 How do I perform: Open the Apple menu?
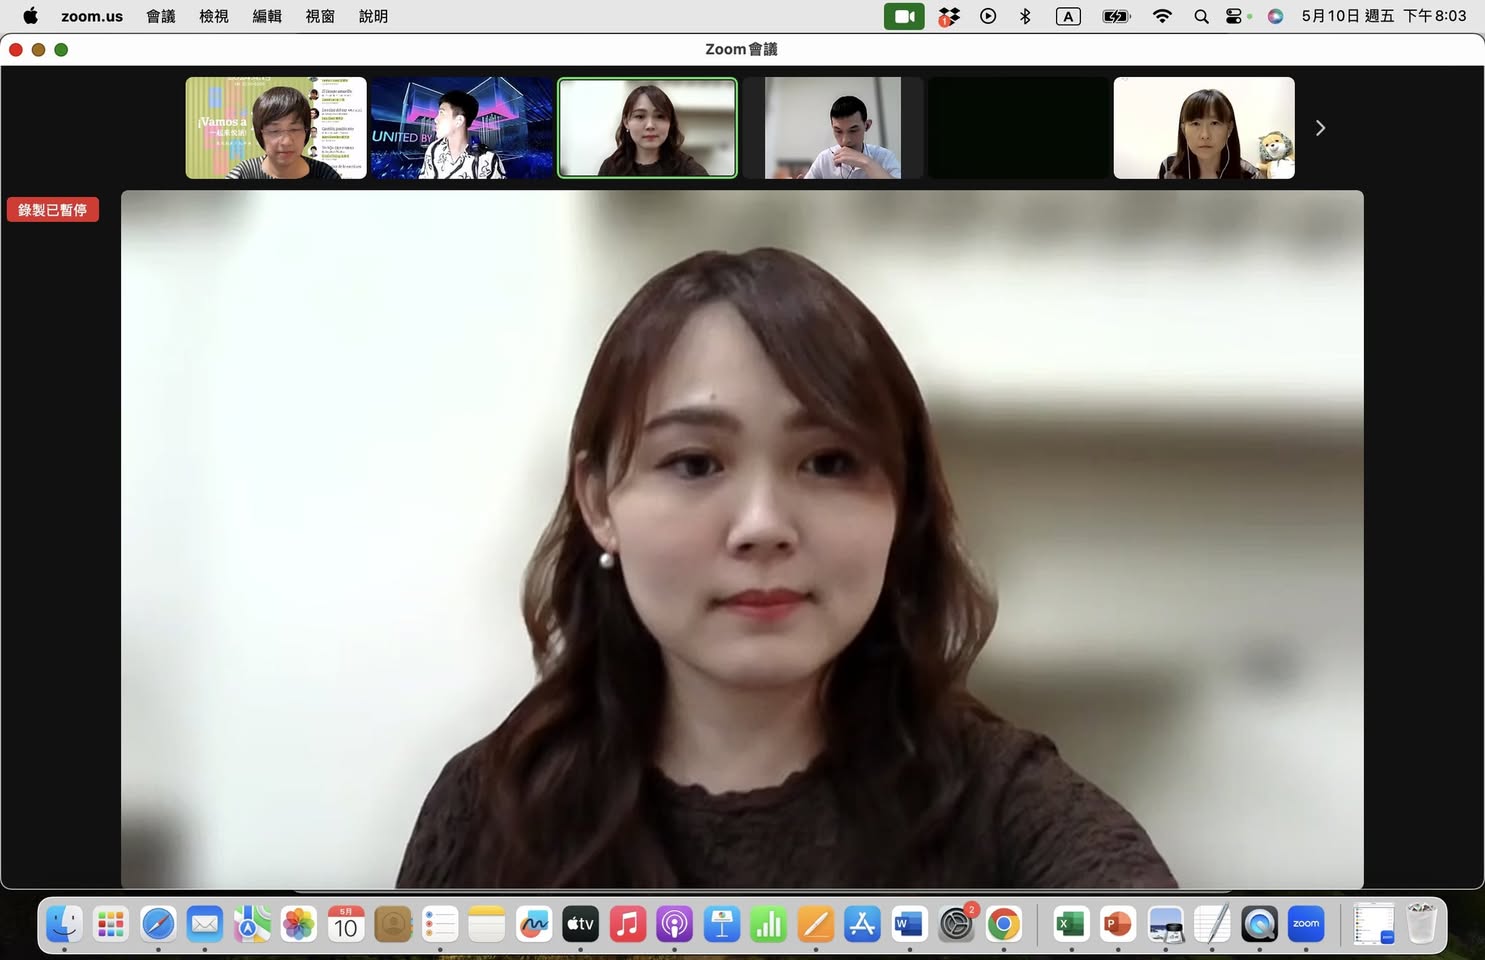pyautogui.click(x=30, y=16)
